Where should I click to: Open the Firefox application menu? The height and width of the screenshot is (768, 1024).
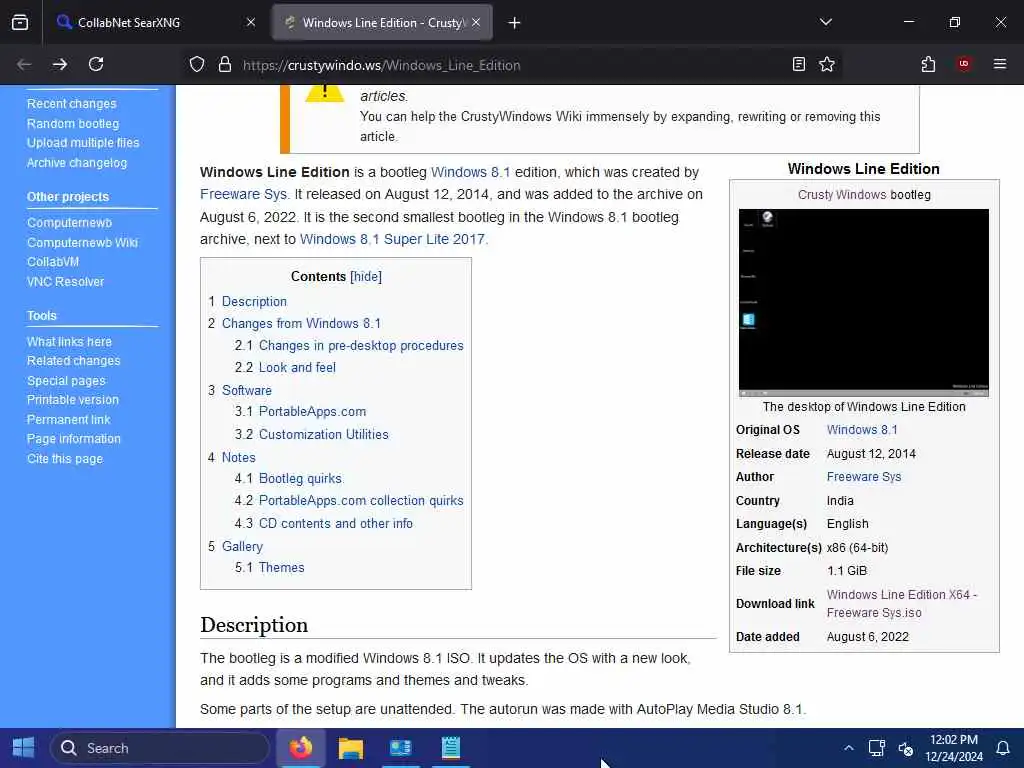999,64
